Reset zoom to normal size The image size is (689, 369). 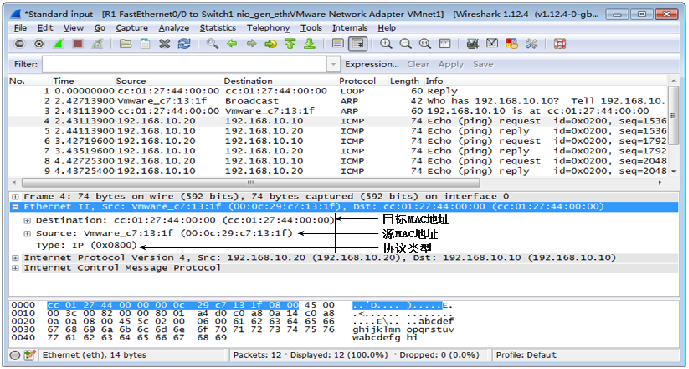(425, 43)
